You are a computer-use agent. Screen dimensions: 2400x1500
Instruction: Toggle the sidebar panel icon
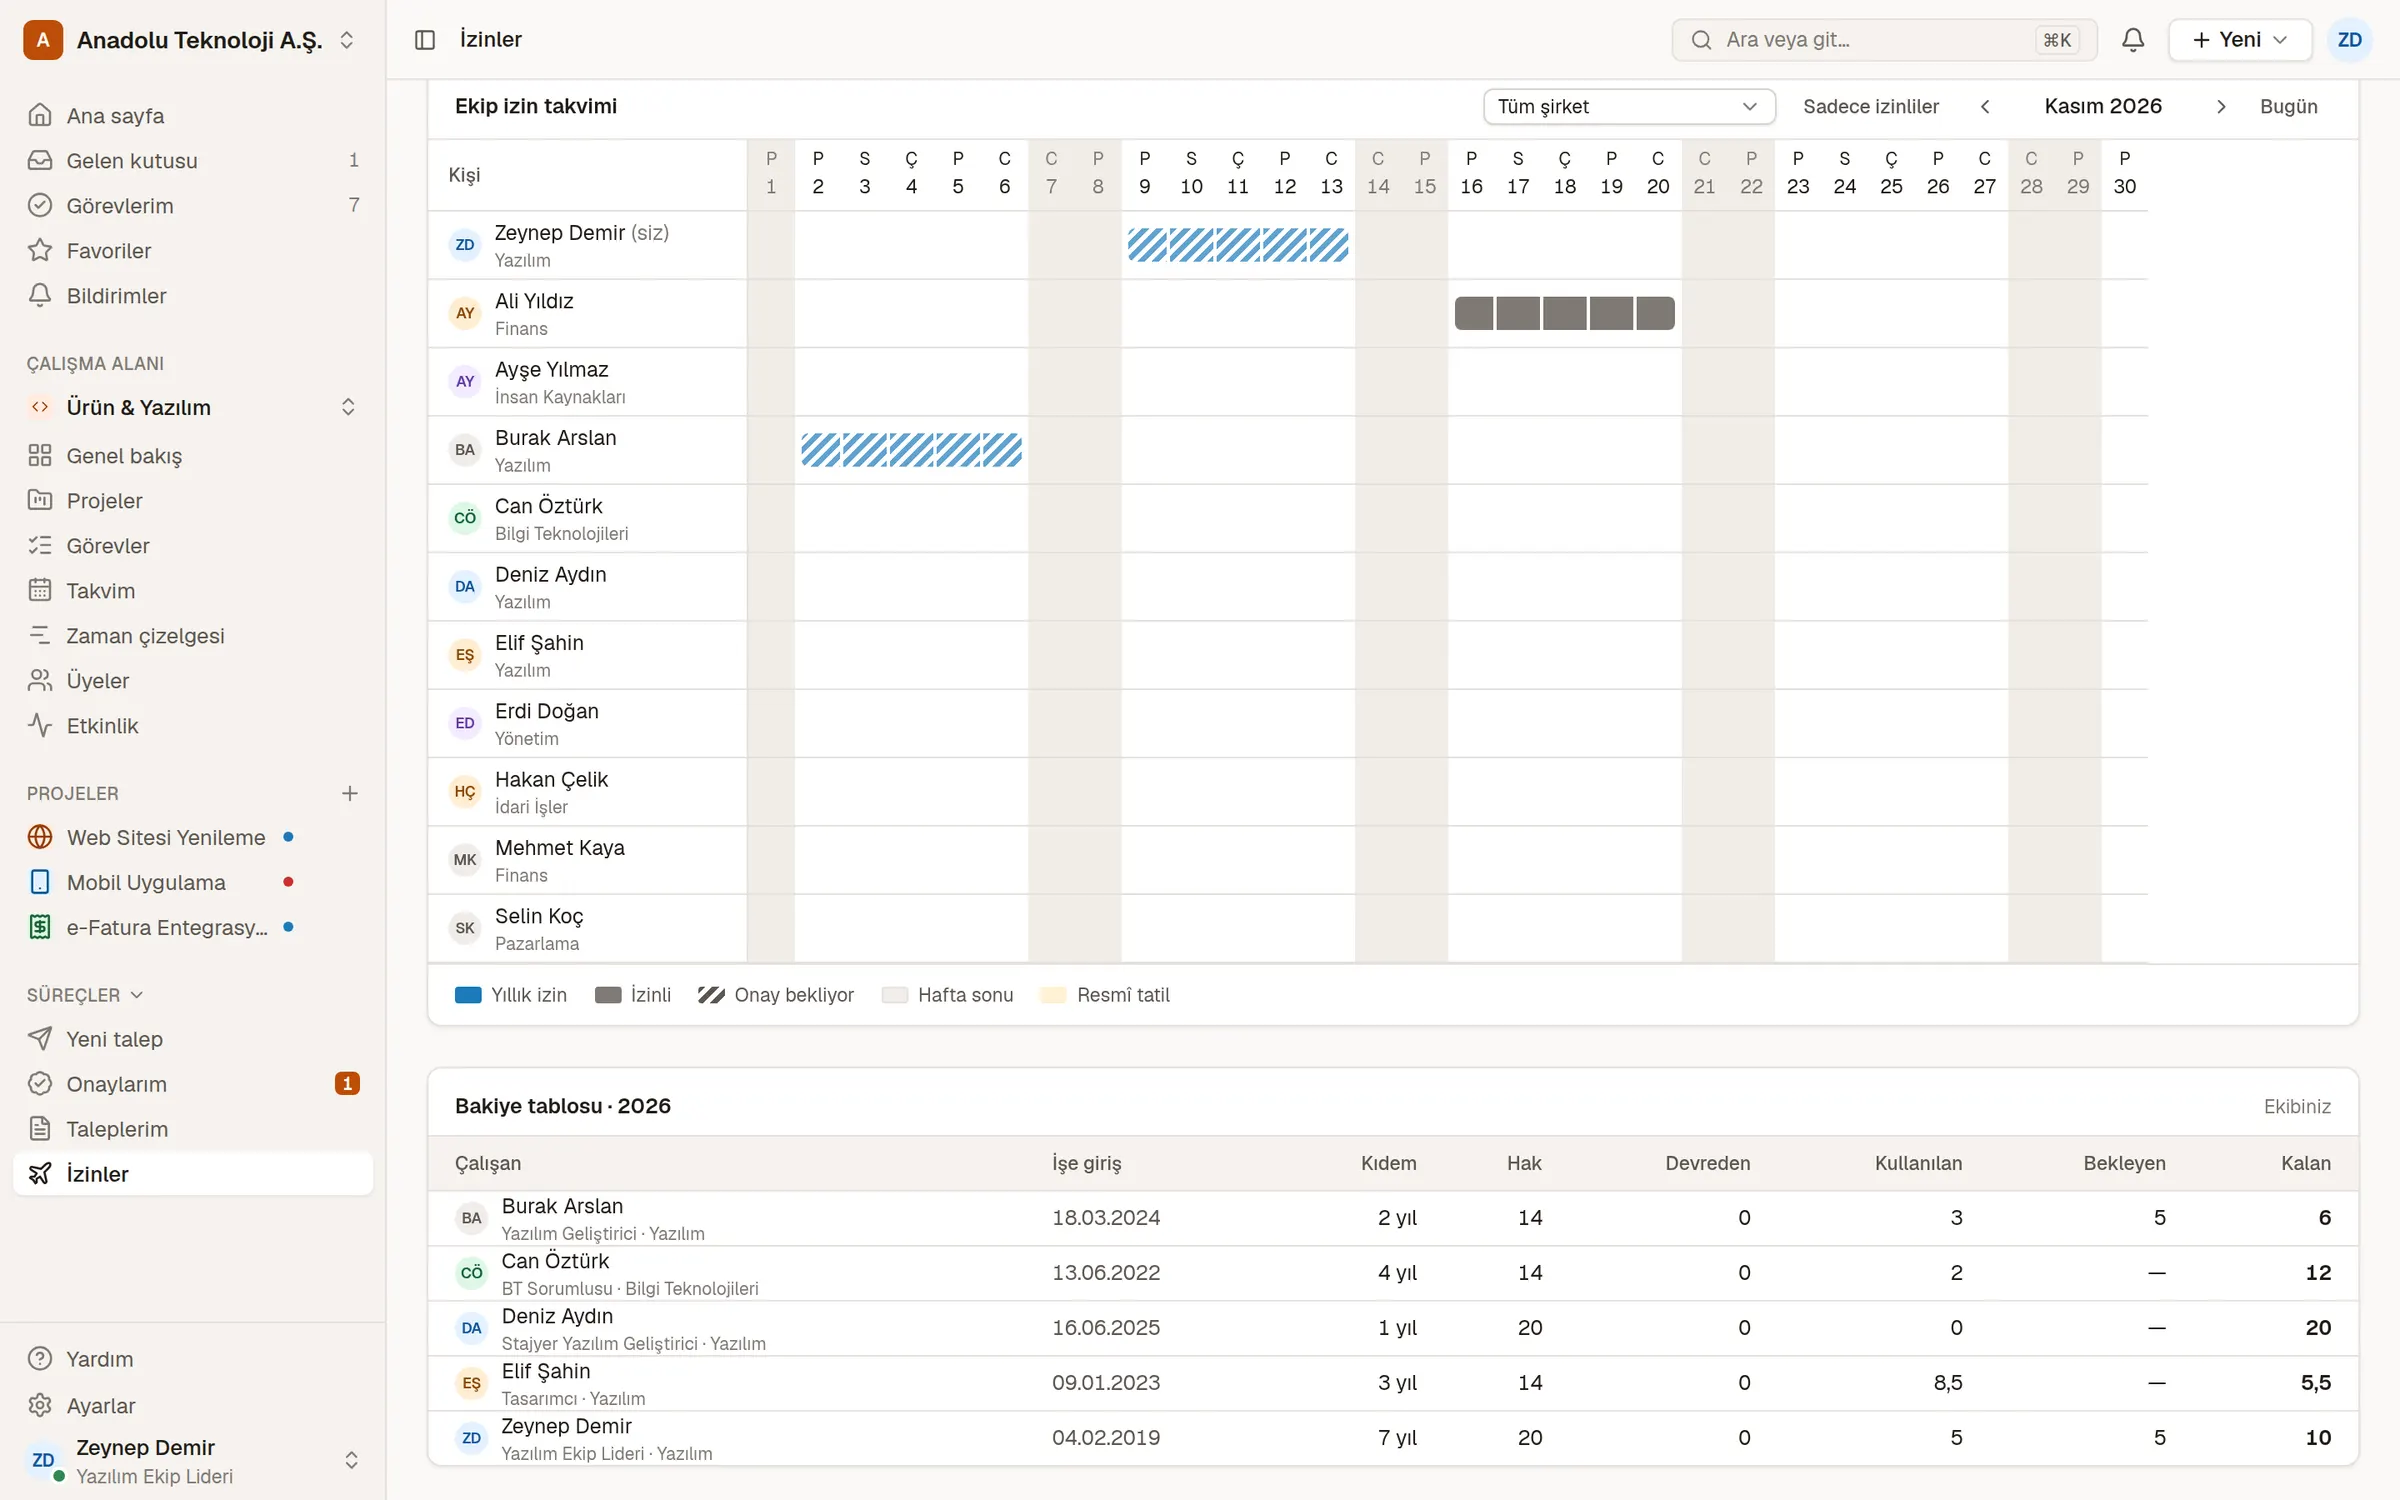425,40
